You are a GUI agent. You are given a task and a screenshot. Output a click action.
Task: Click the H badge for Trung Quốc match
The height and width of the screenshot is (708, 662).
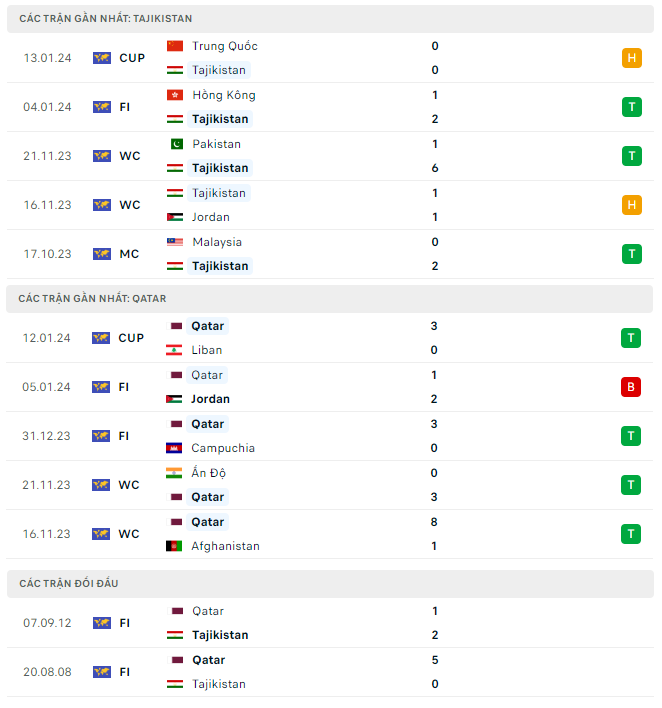(x=630, y=58)
